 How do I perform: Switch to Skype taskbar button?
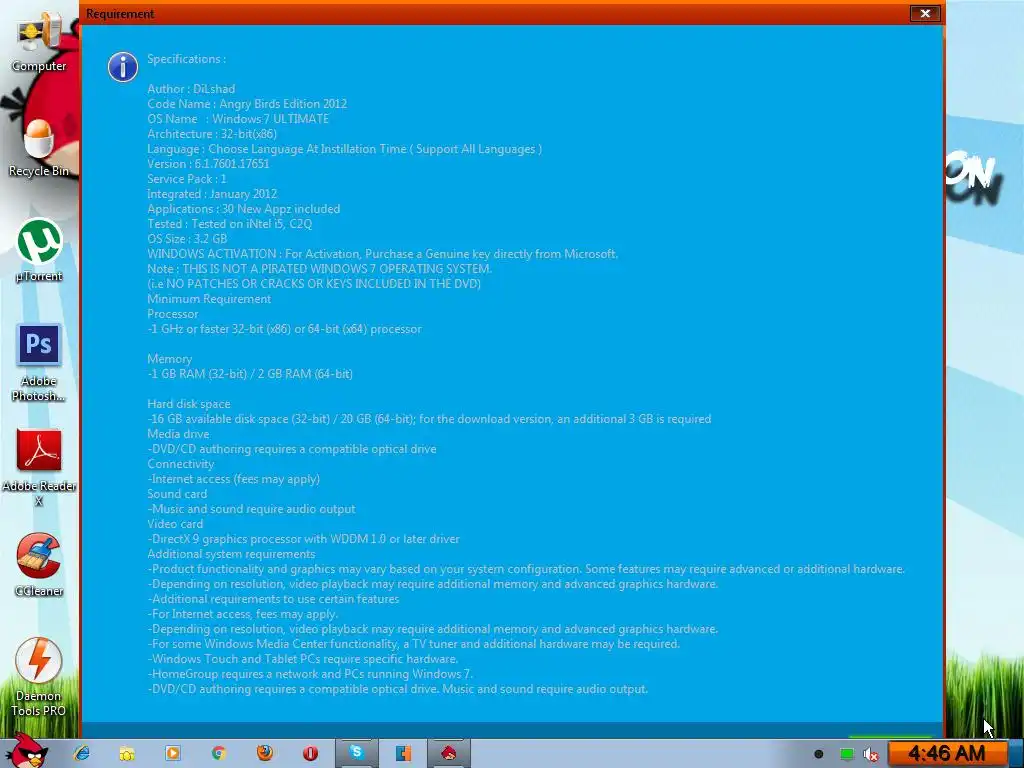tap(357, 753)
